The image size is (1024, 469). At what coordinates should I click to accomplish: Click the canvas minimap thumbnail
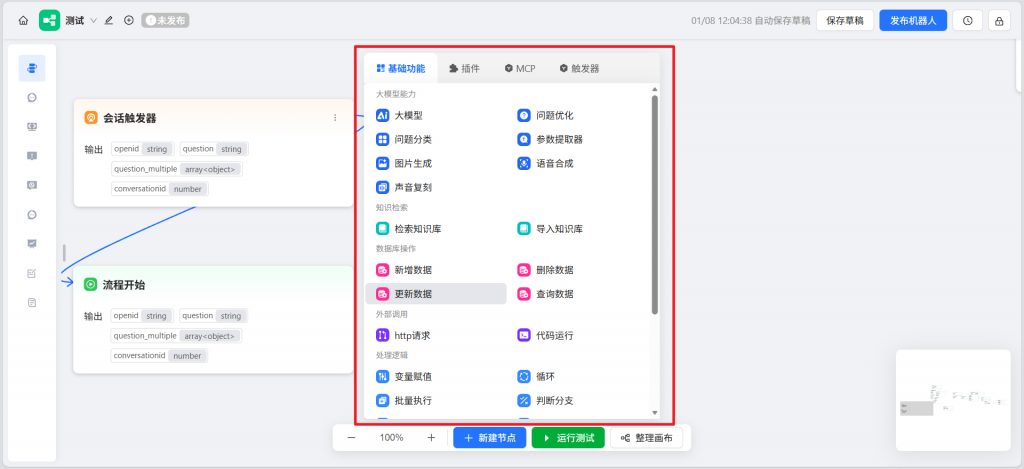point(953,400)
